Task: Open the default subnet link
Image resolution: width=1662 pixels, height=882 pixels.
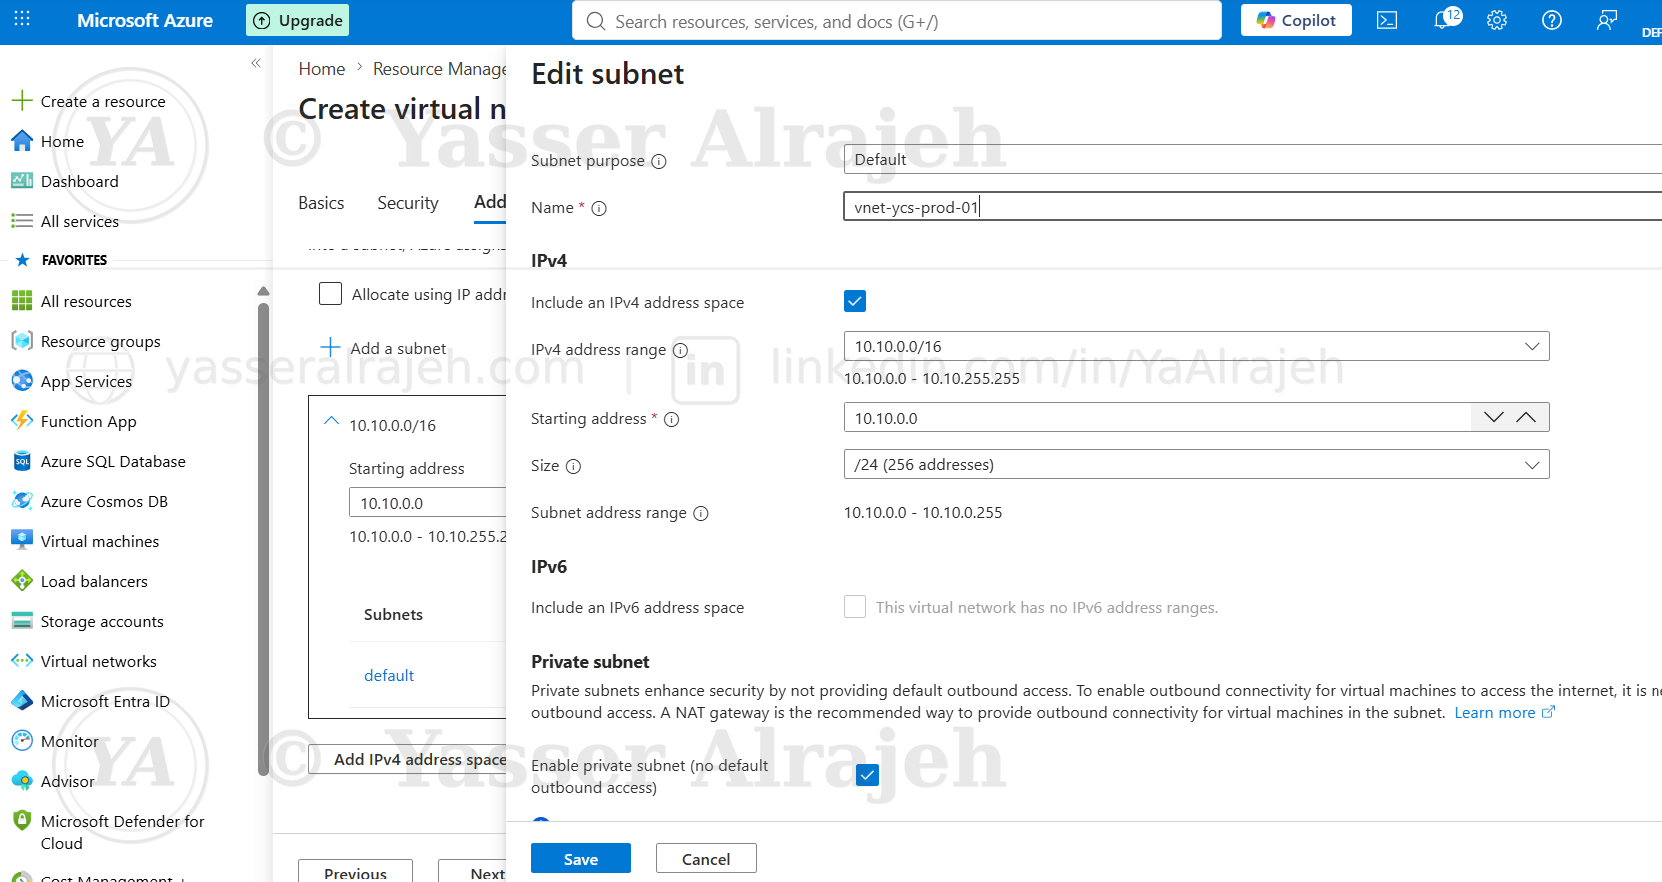Action: 389,676
